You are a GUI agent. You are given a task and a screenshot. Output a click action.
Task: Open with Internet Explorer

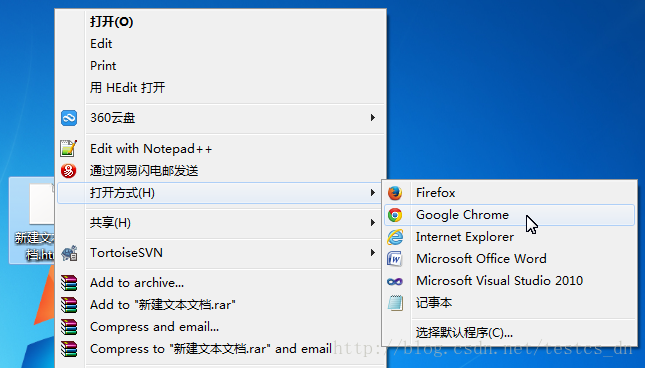tap(509, 237)
